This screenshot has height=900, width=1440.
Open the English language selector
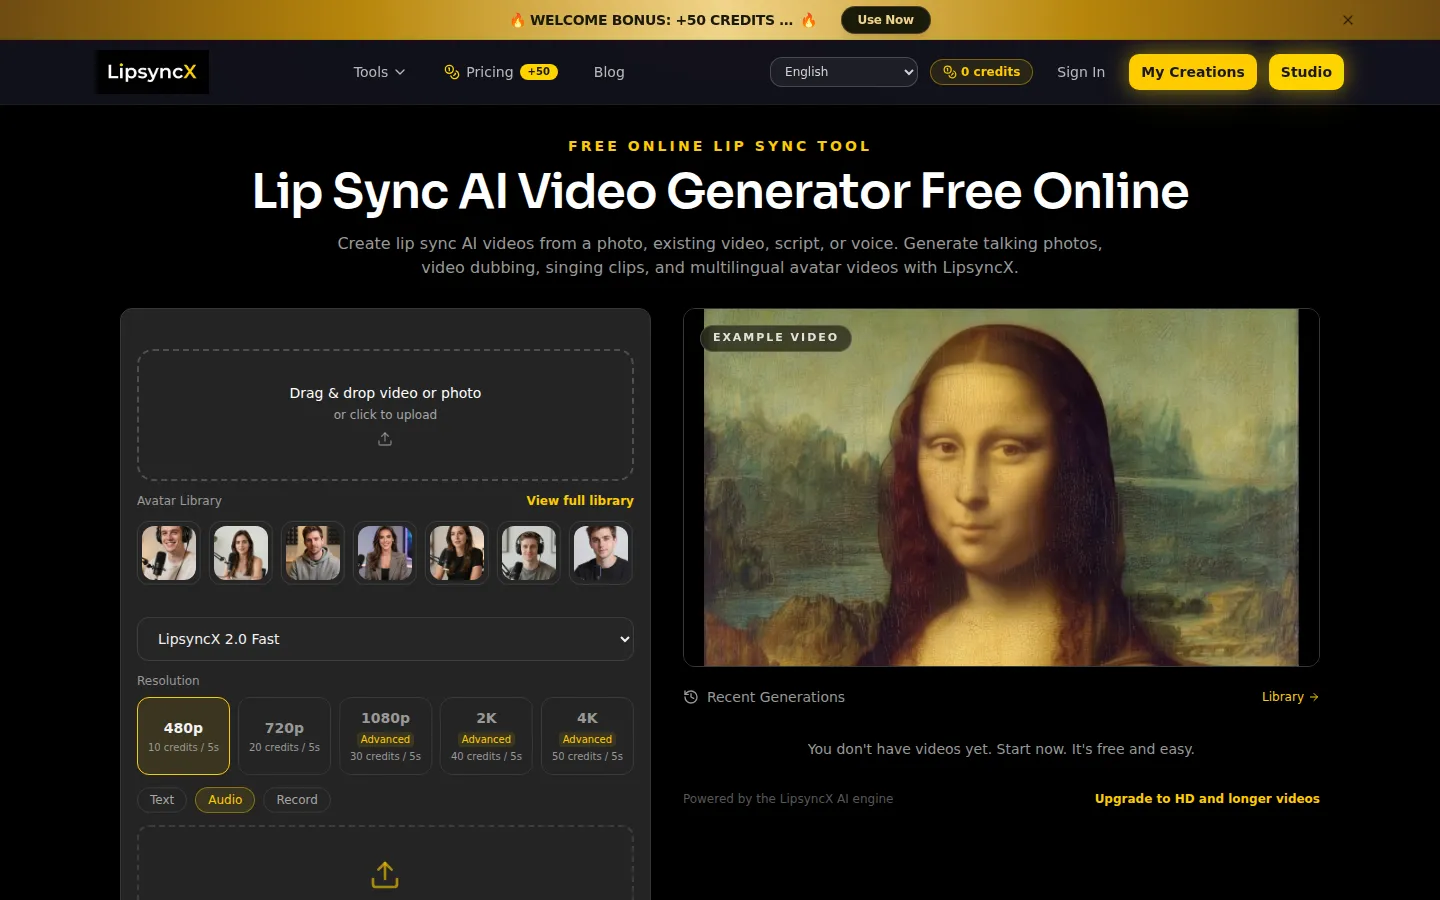(x=844, y=72)
